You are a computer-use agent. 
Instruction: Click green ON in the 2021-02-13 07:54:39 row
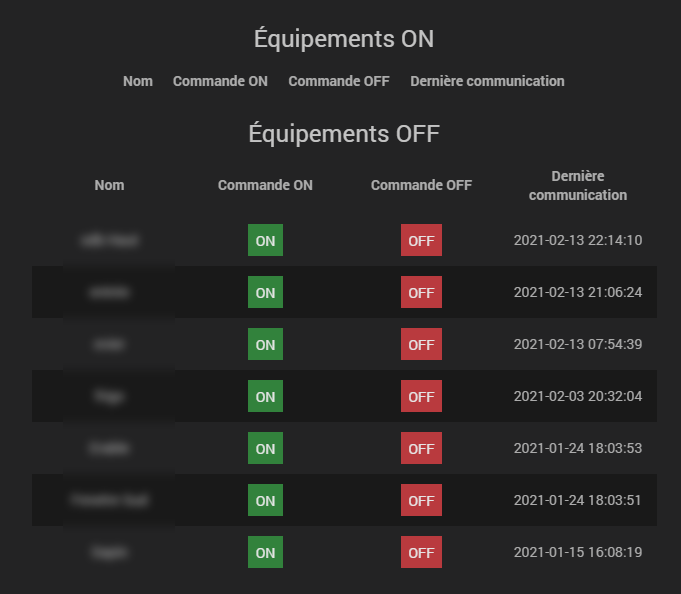(265, 345)
